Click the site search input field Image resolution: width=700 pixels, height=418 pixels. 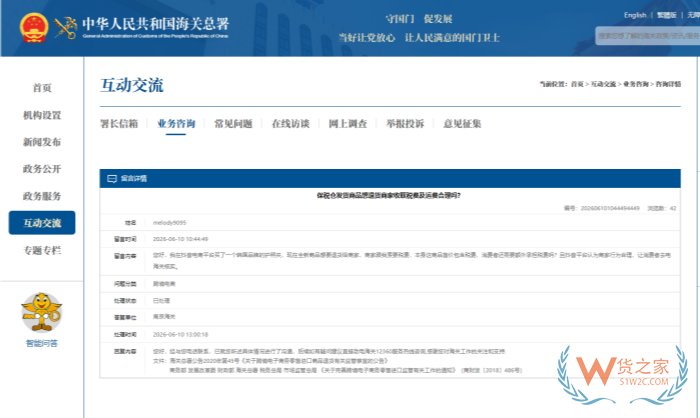[648, 36]
